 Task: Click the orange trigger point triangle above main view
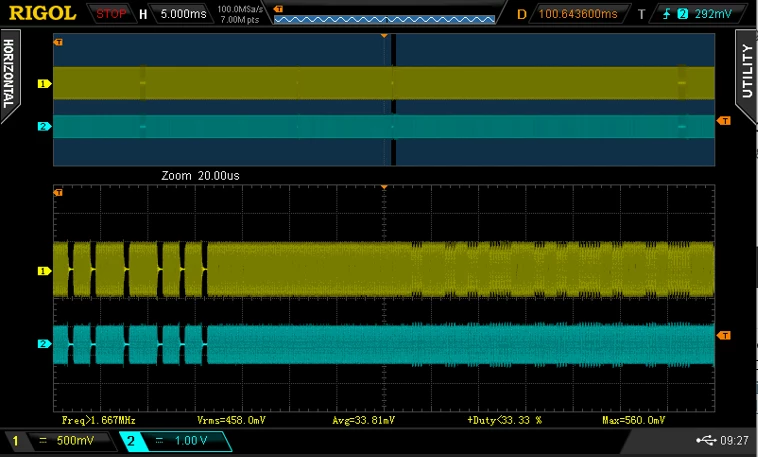coord(384,36)
